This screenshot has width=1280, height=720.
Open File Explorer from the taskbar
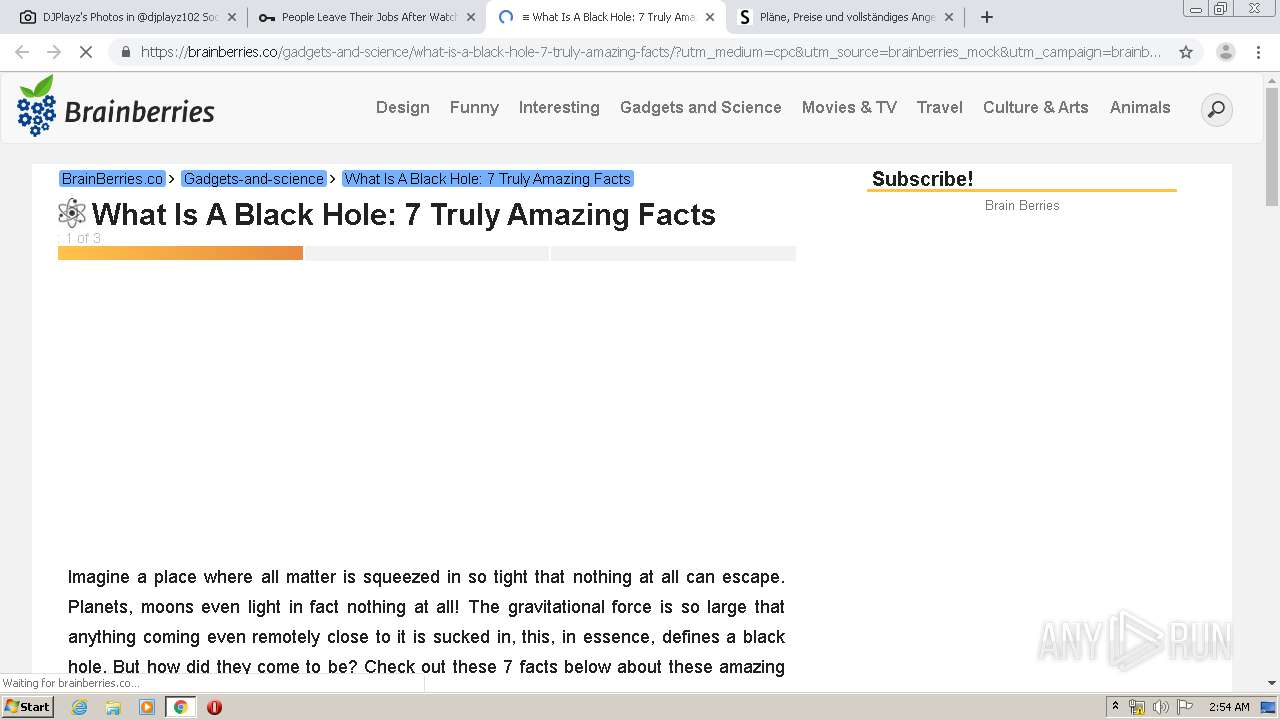113,707
